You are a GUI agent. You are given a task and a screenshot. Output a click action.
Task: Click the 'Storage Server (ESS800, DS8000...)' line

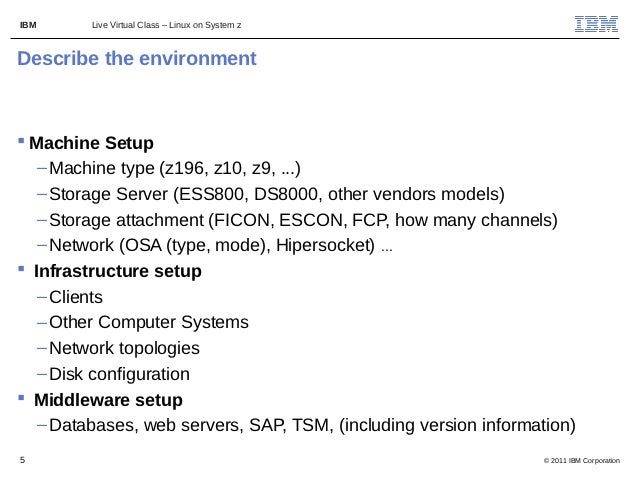click(x=277, y=194)
